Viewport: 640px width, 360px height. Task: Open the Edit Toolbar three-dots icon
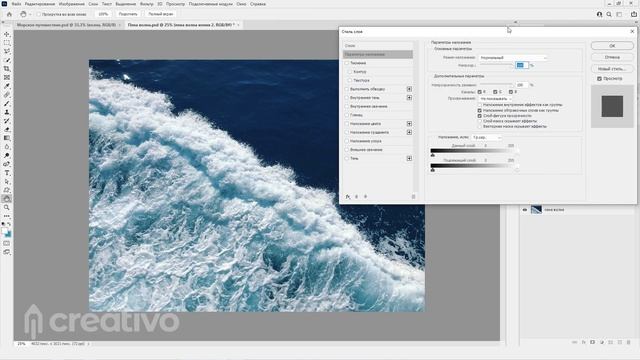[7, 216]
